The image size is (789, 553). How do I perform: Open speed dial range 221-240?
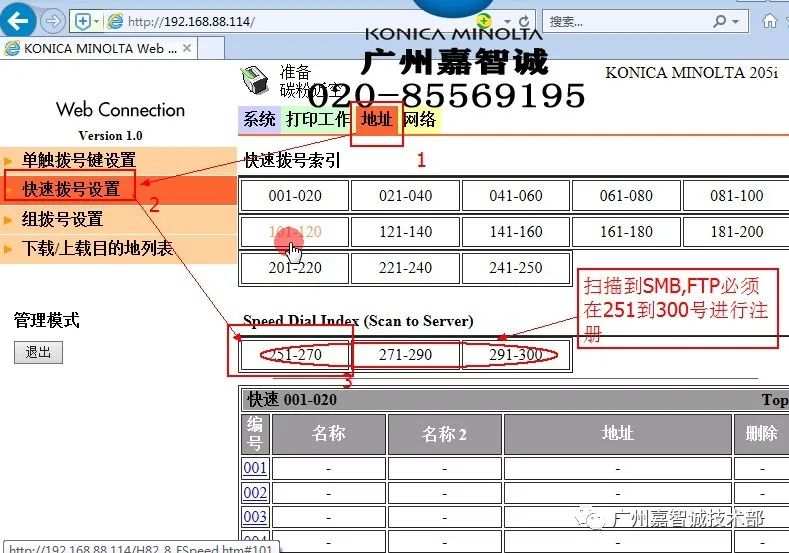tap(406, 268)
